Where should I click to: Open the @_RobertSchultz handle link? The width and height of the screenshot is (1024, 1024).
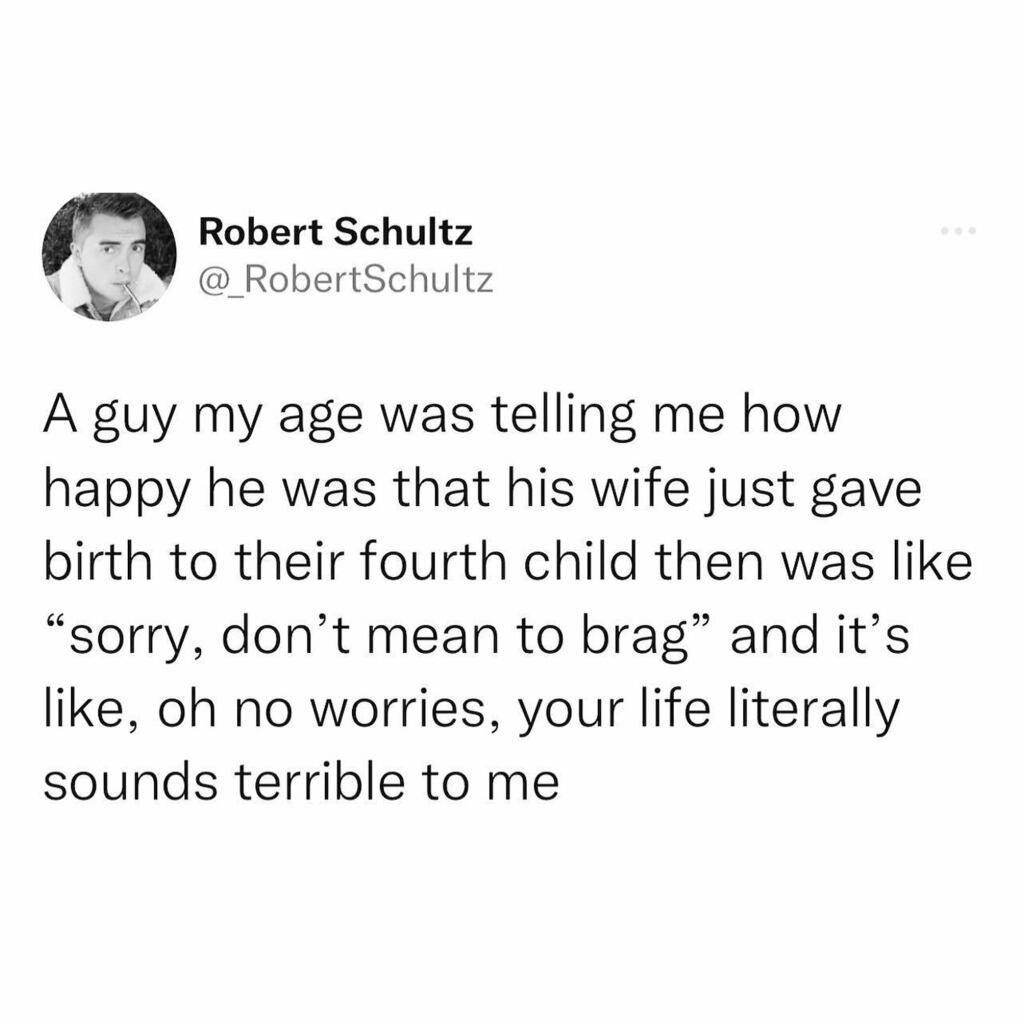point(346,280)
